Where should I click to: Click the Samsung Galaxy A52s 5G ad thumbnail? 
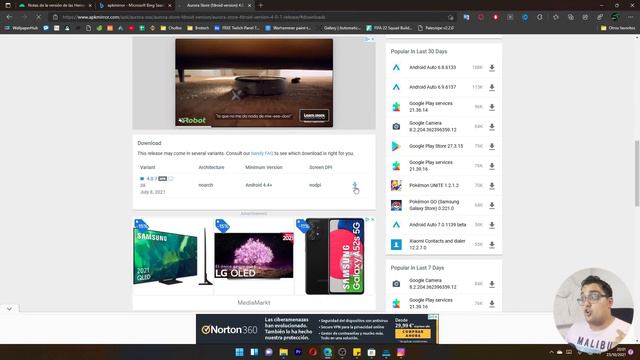[x=335, y=256]
